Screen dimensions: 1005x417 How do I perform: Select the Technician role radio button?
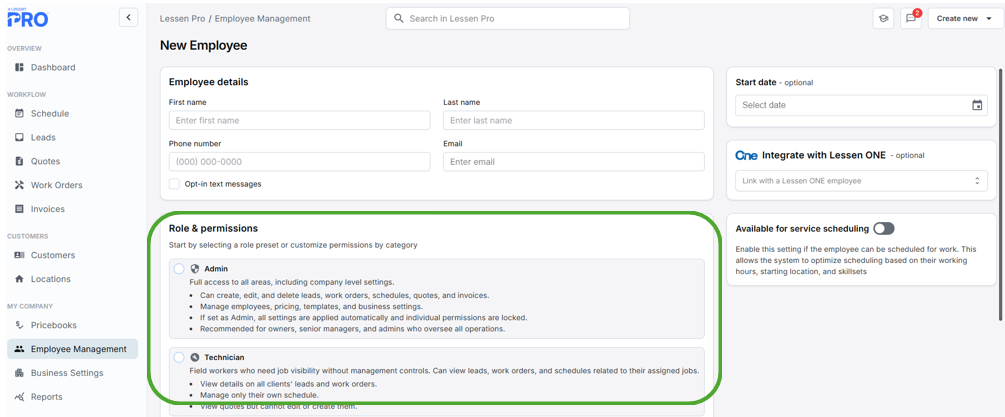(179, 357)
